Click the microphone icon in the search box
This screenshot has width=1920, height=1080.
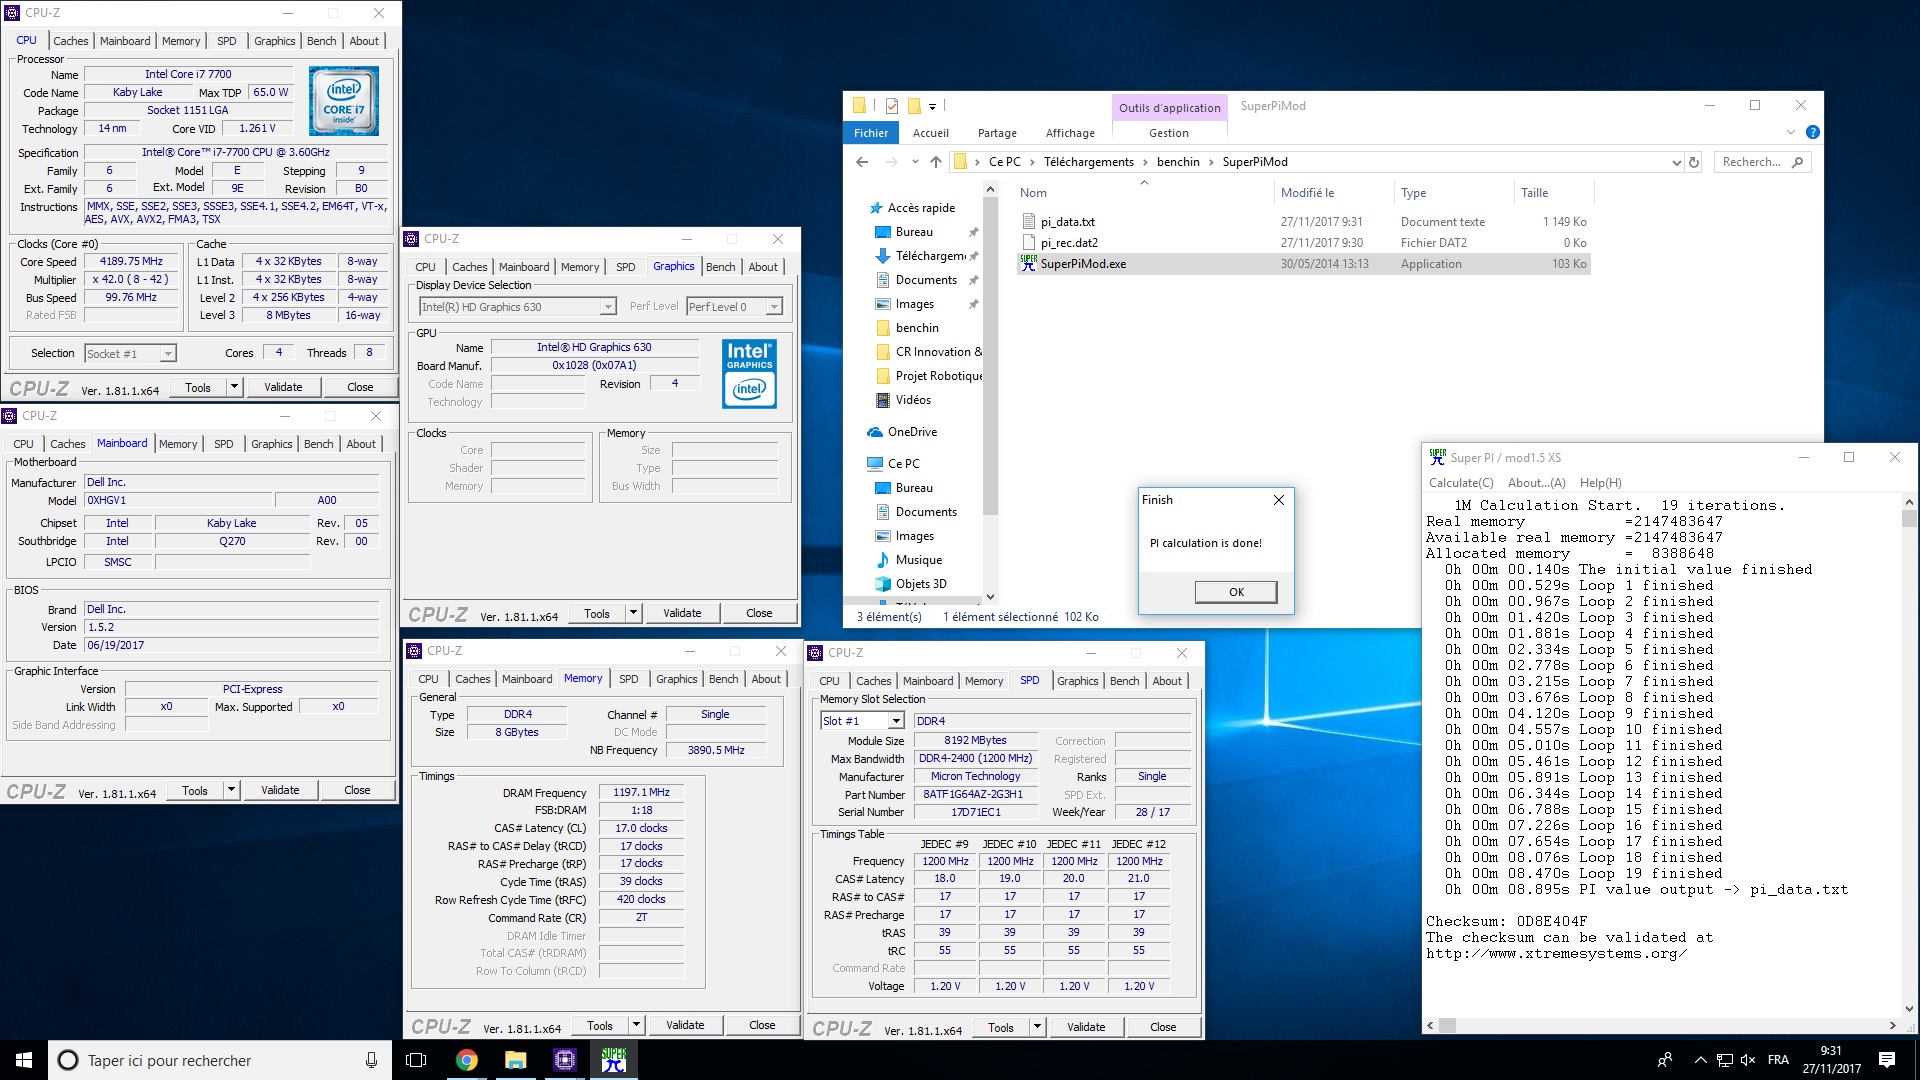[371, 1060]
